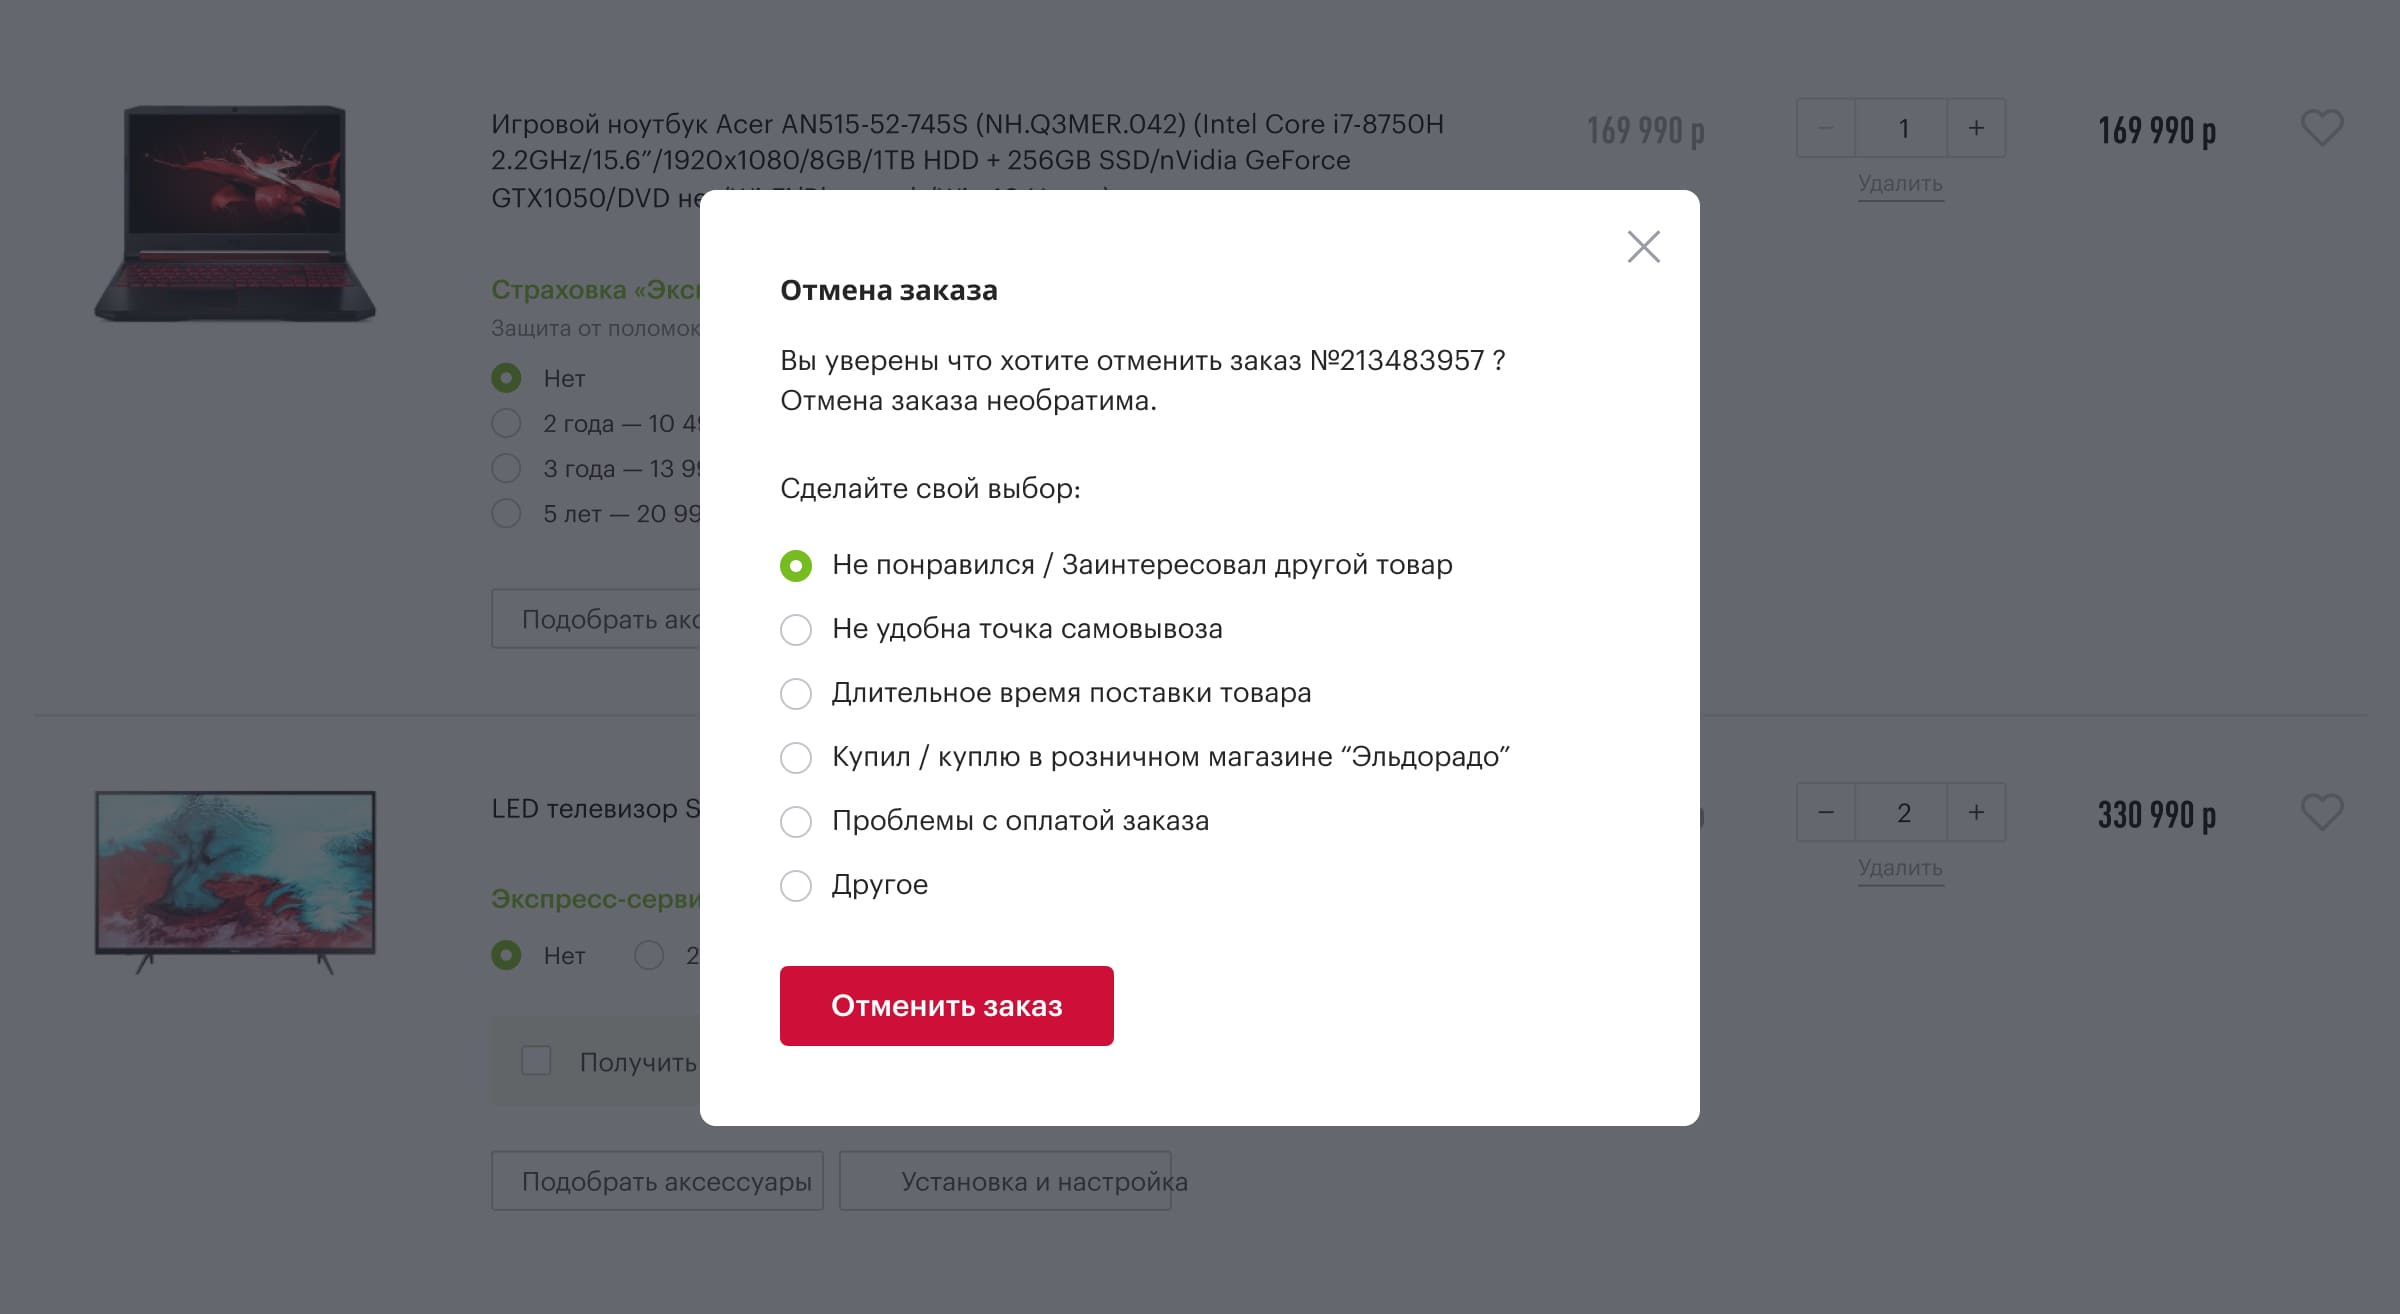2400x1314 pixels.
Task: Close the order cancellation dialog
Action: (x=1643, y=247)
